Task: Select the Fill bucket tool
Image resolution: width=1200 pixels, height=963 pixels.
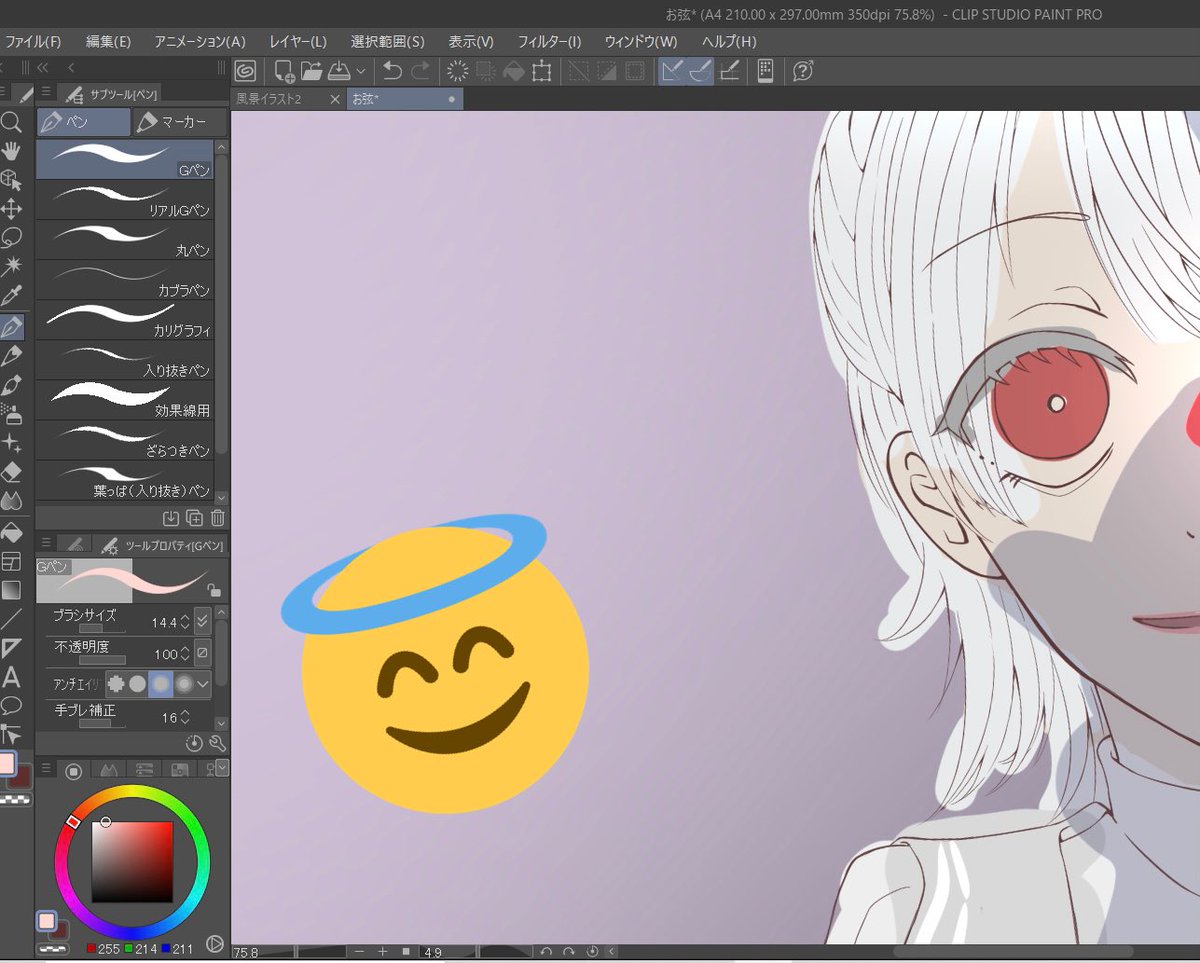Action: pos(11,531)
